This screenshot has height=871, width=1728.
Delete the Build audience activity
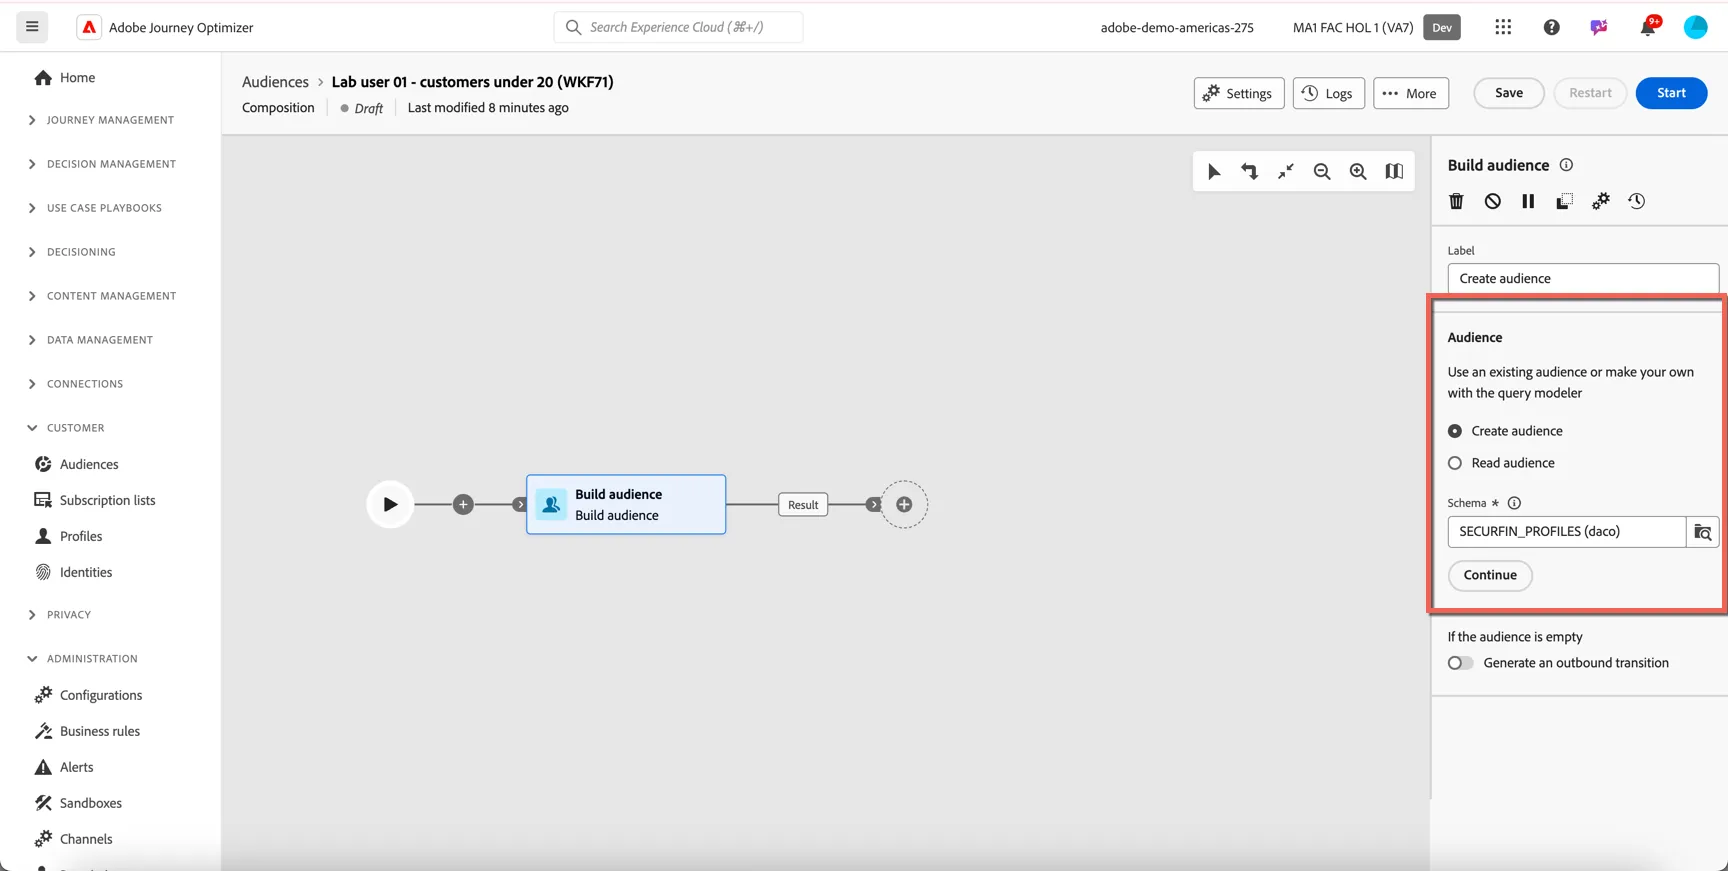click(1456, 201)
